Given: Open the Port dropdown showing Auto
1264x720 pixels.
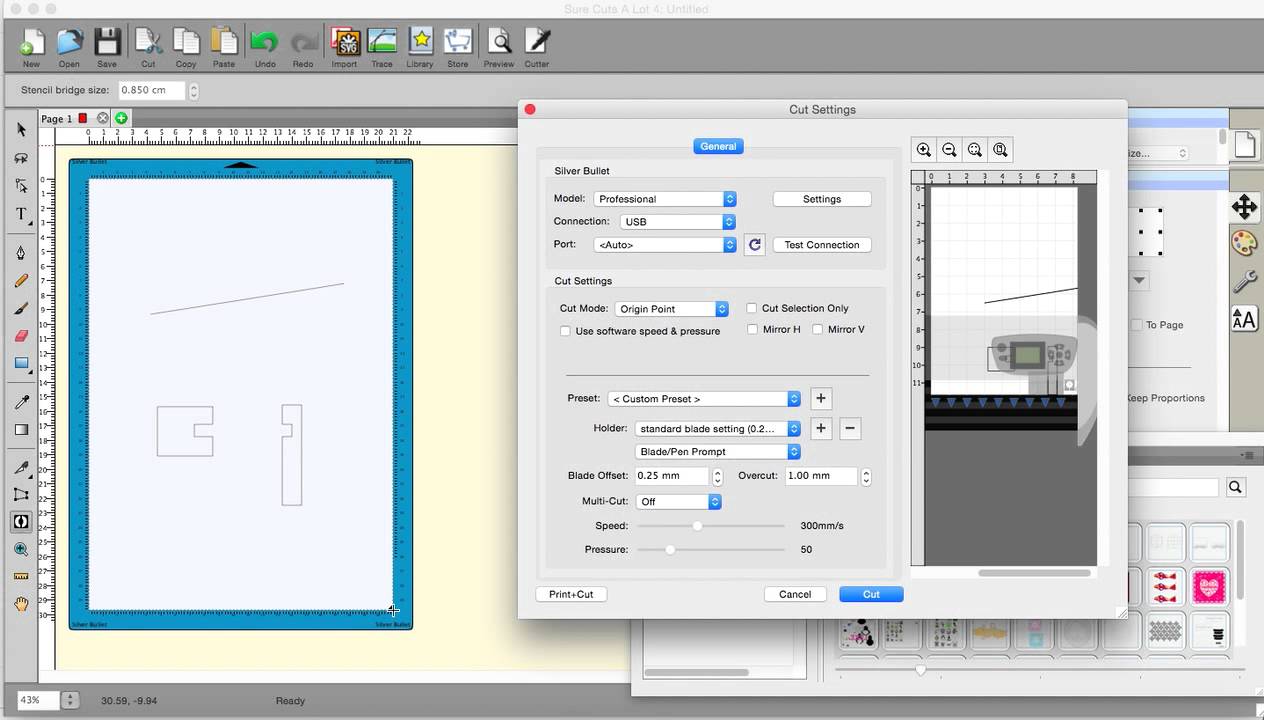Looking at the screenshot, I should tap(665, 244).
